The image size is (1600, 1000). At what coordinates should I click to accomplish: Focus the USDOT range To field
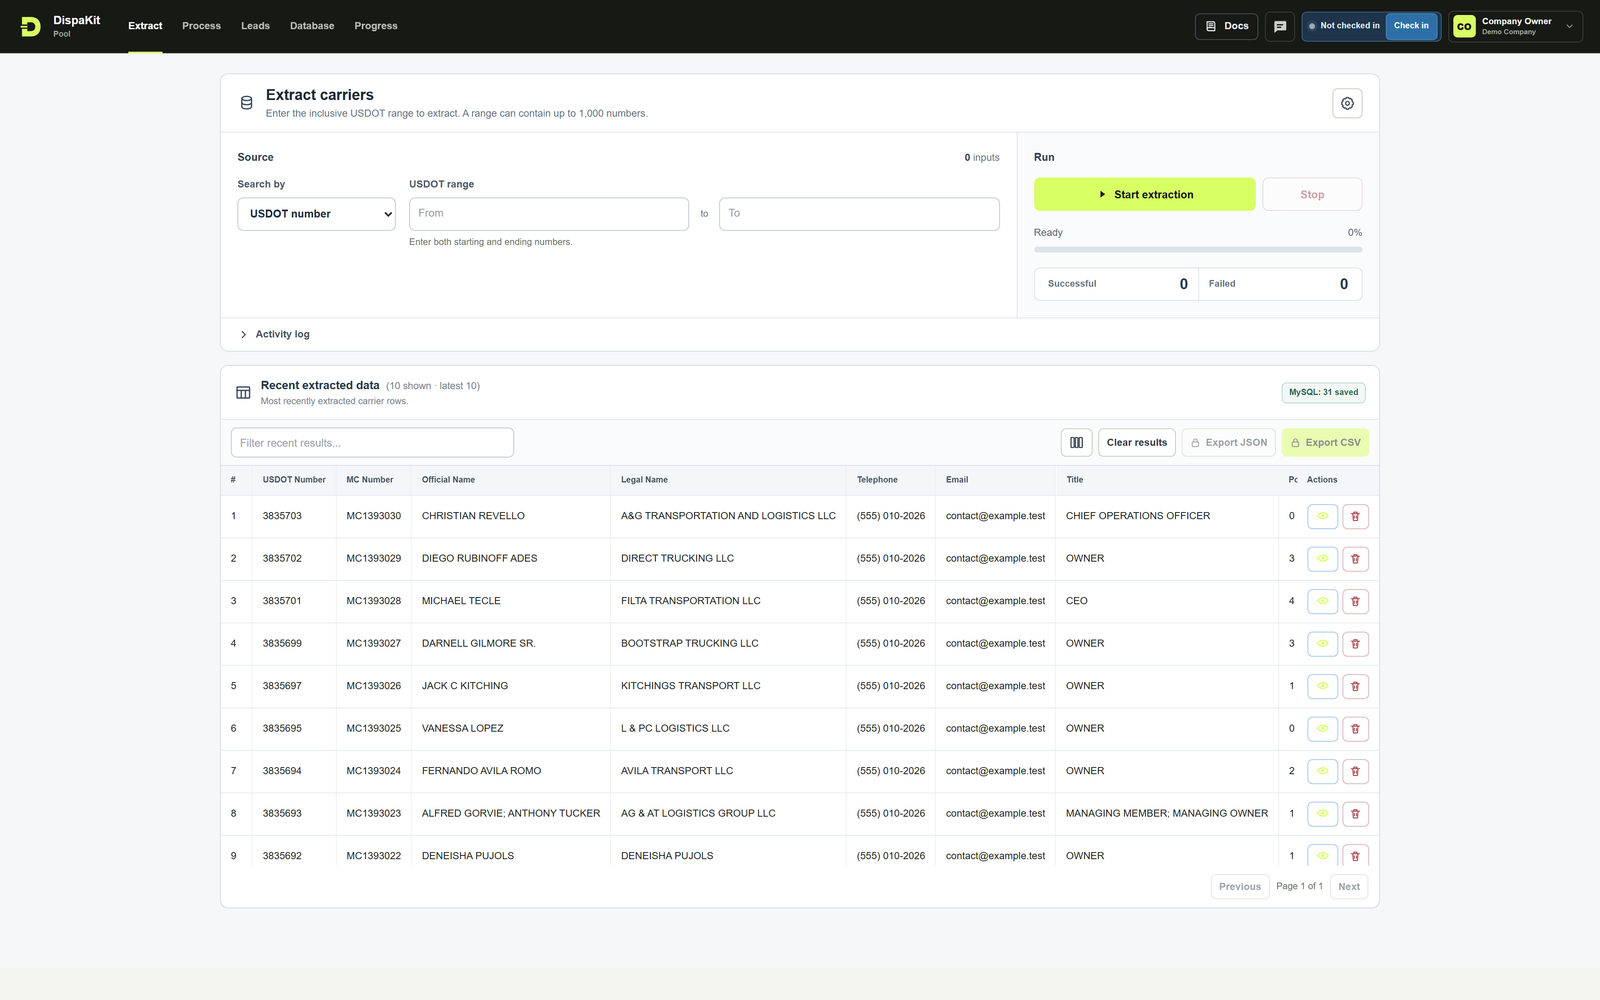point(859,214)
